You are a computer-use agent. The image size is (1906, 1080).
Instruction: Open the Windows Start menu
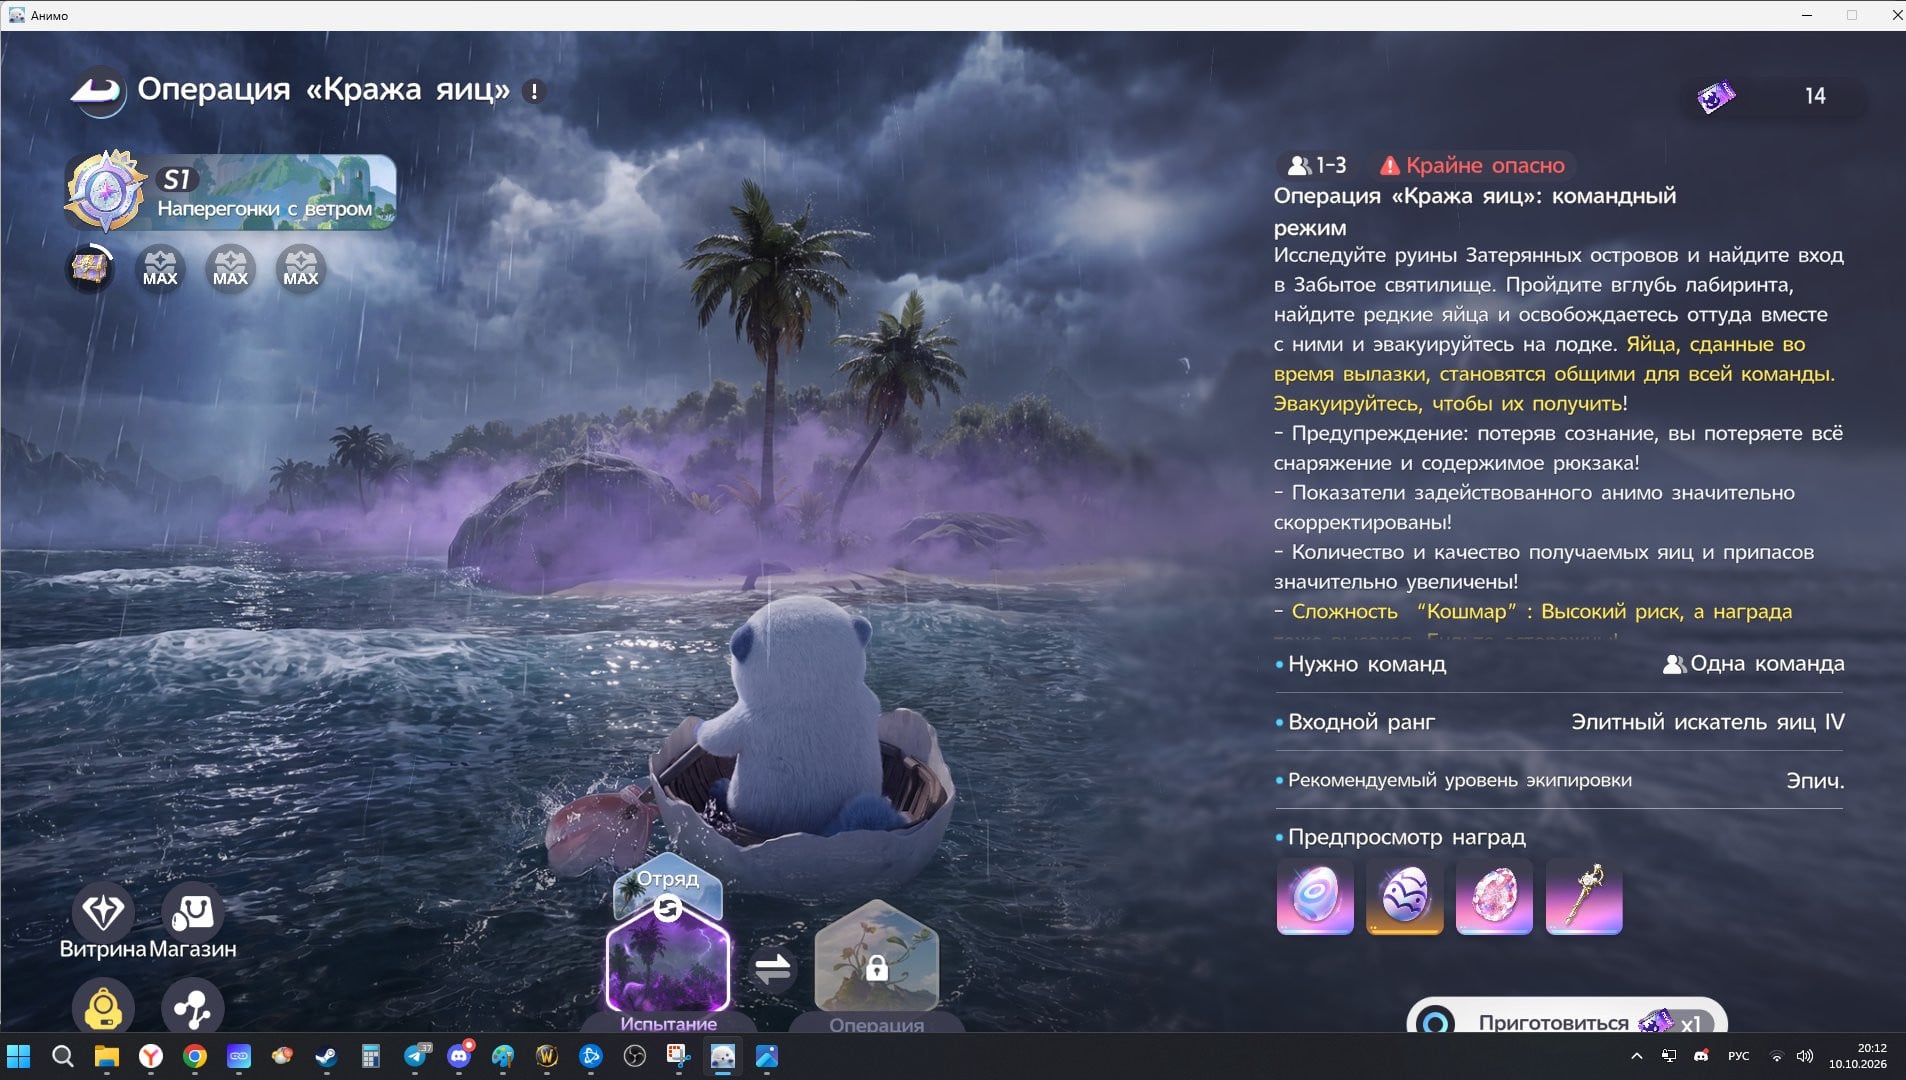[19, 1056]
